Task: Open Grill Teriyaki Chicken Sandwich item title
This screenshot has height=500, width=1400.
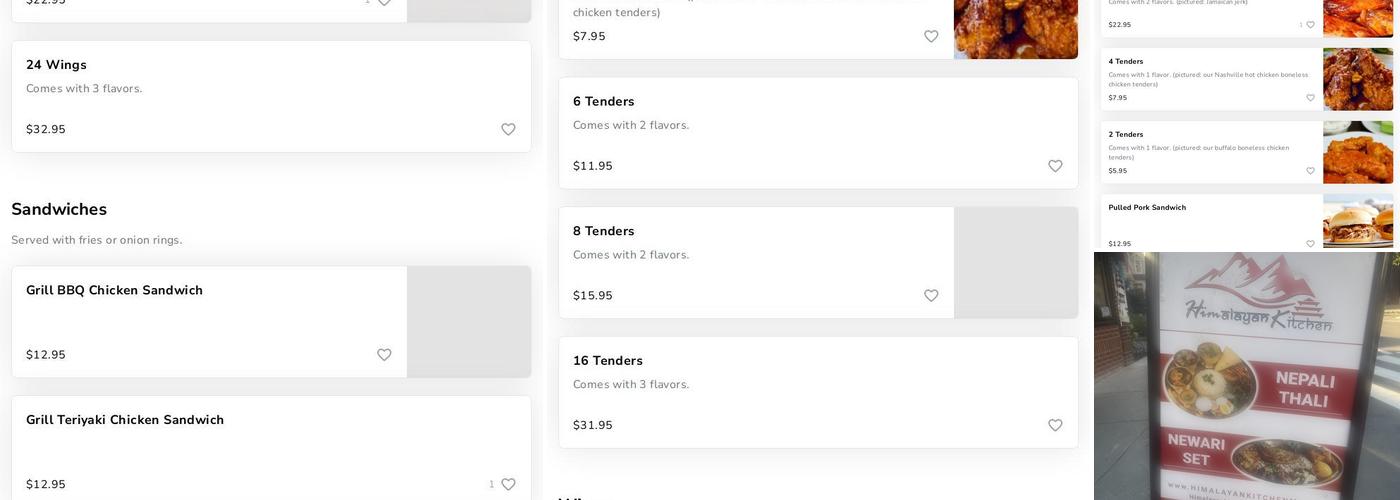Action: click(125, 421)
